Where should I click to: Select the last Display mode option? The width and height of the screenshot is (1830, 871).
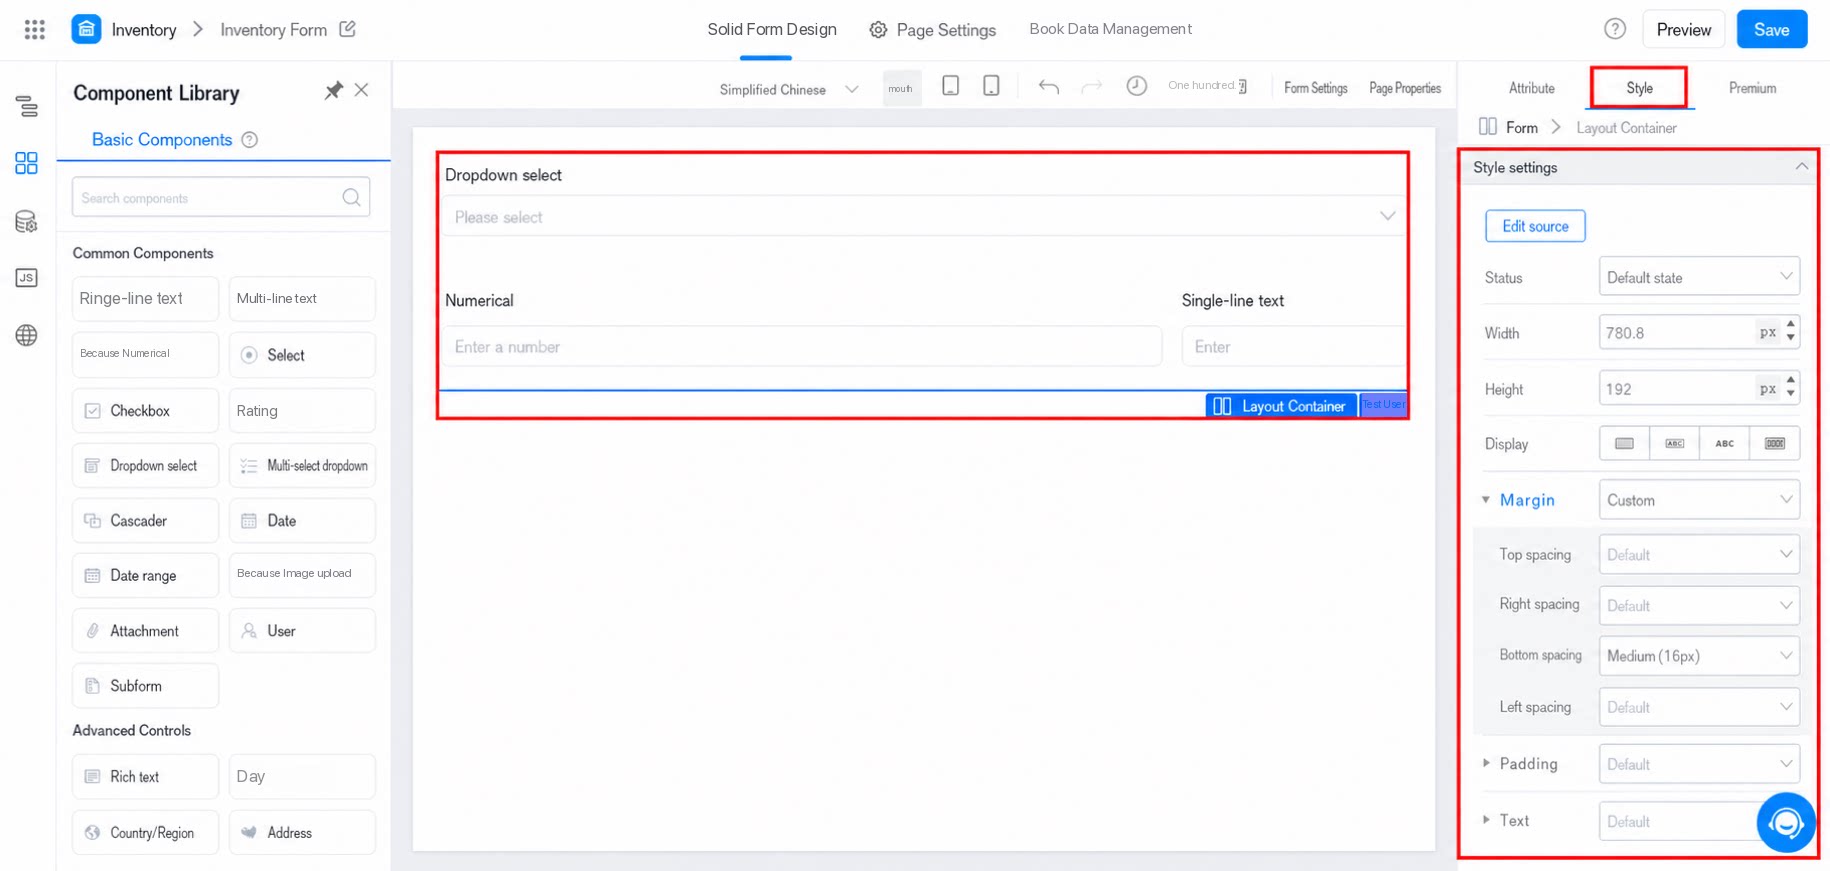tap(1775, 444)
